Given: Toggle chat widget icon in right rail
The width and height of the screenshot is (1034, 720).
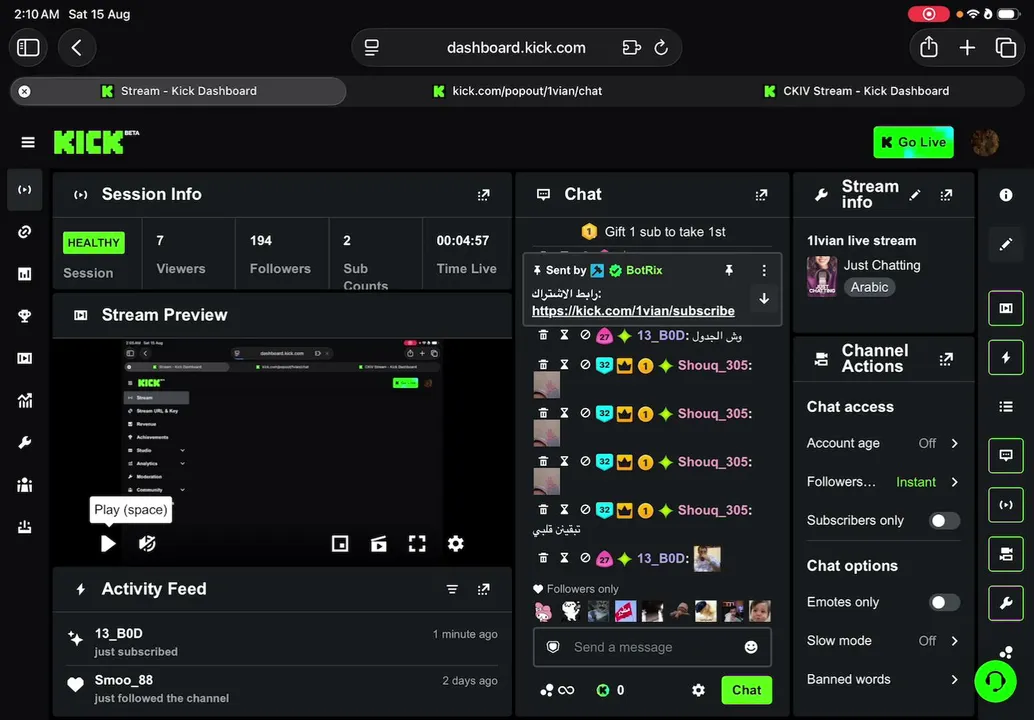Looking at the screenshot, I should 1006,455.
